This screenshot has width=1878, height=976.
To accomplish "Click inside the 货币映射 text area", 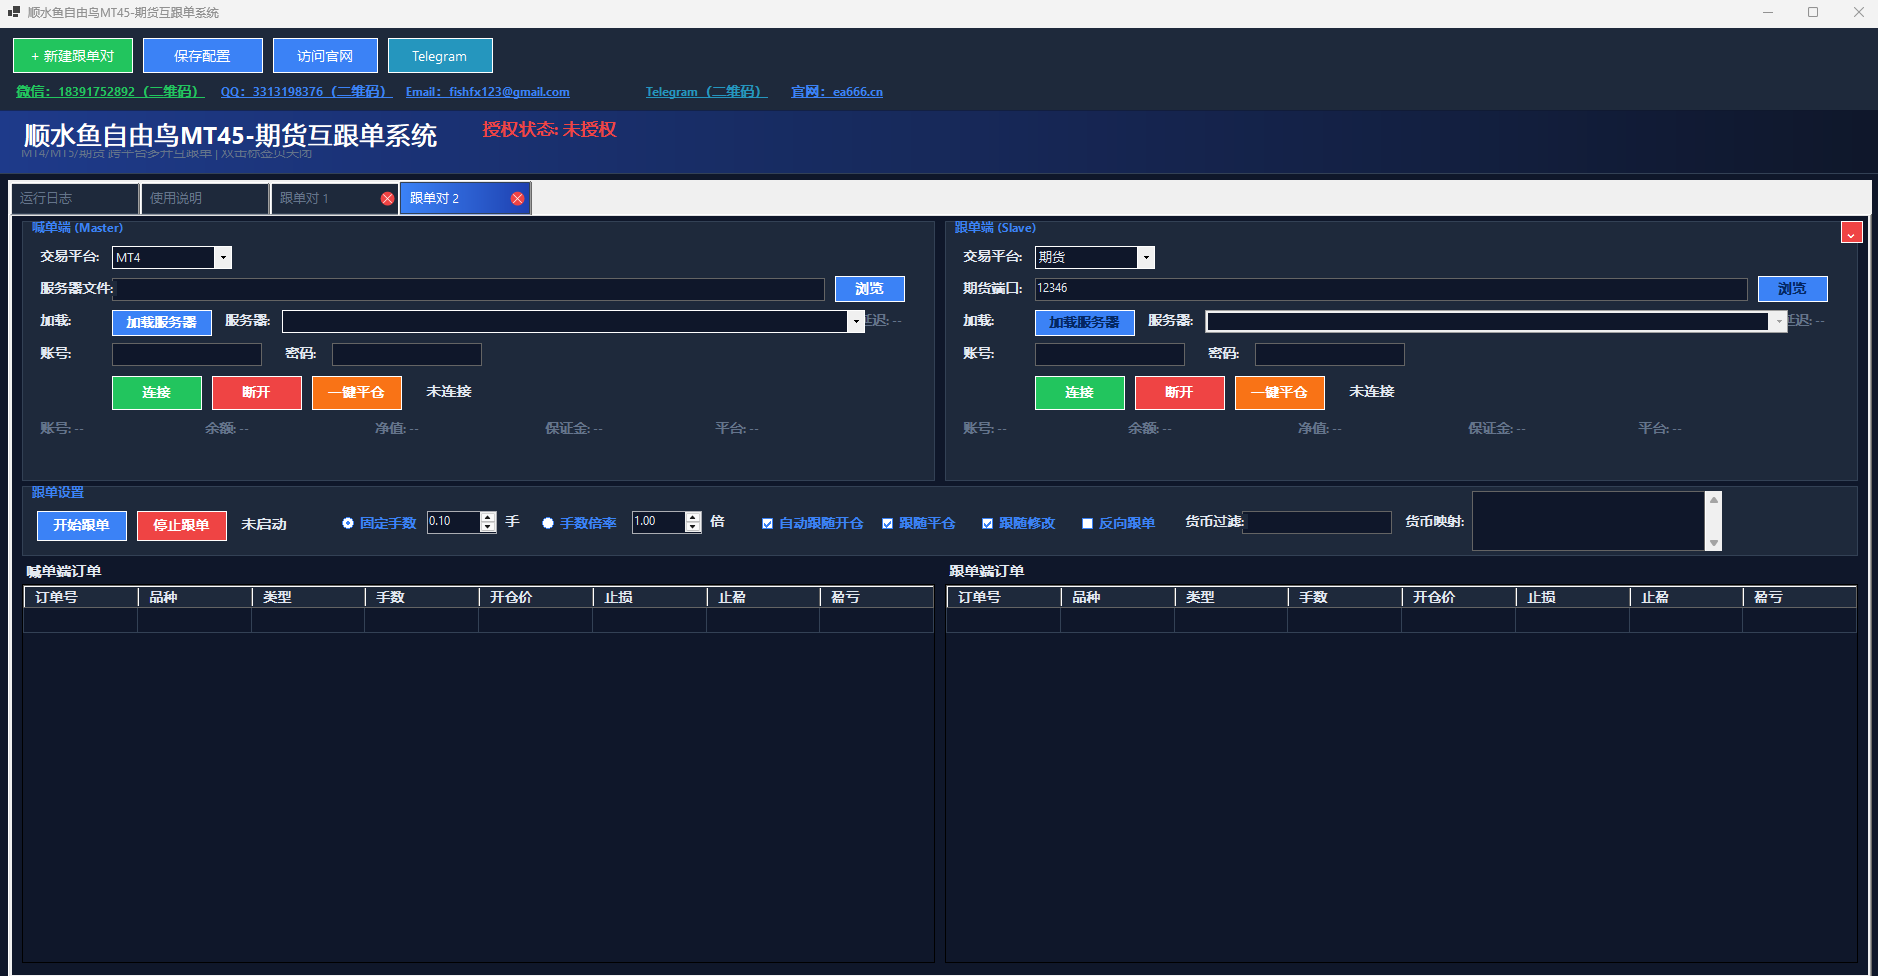I will pos(1589,521).
